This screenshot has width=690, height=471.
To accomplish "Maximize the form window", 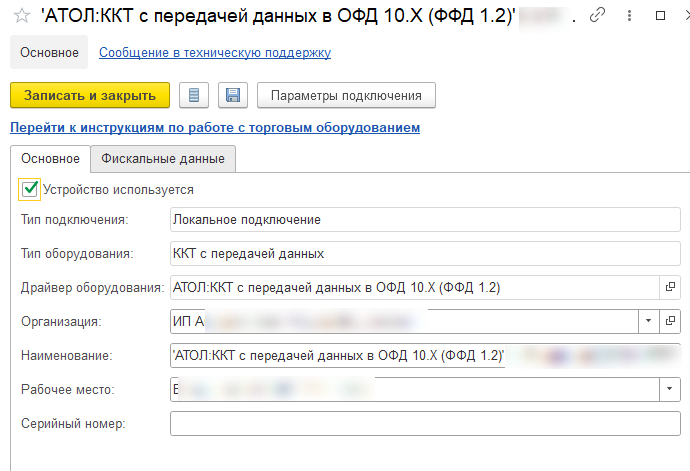I will coord(660,16).
